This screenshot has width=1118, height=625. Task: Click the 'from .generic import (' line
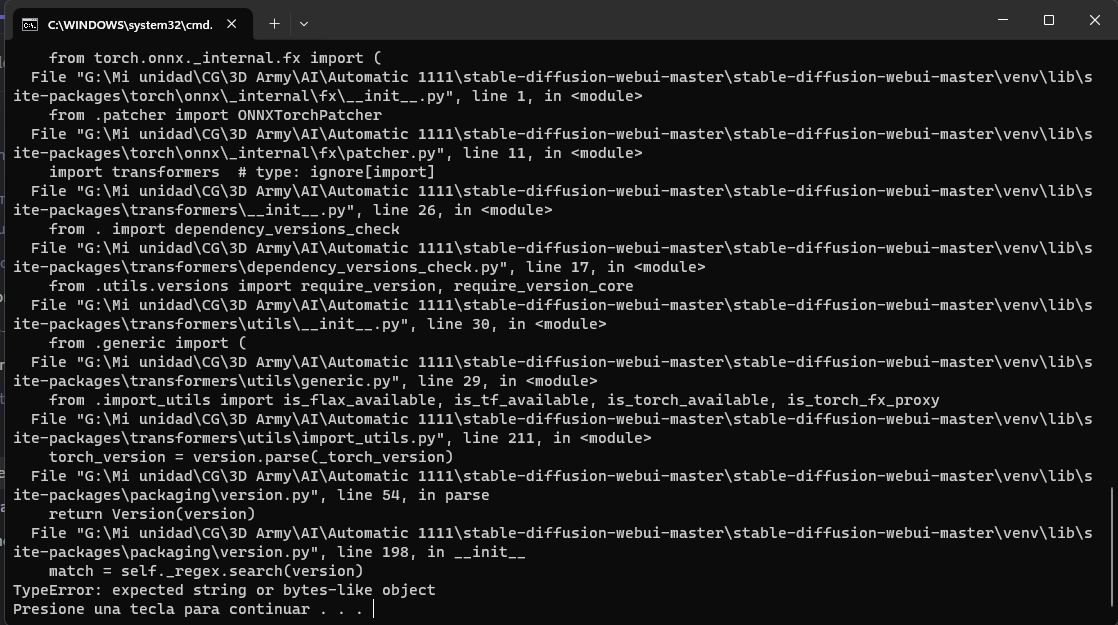(148, 343)
